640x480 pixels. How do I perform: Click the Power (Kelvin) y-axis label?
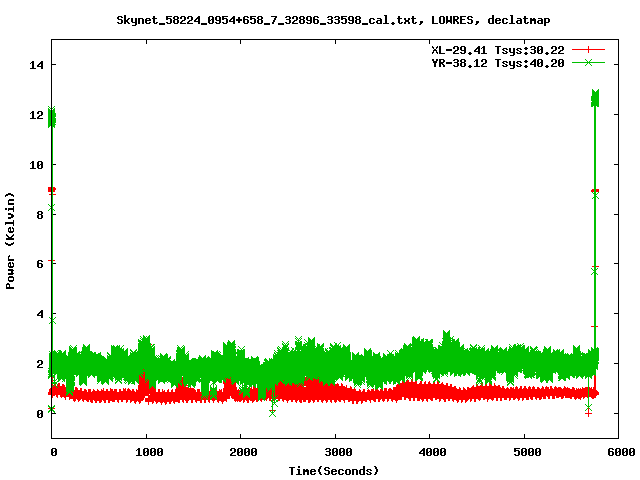(x=10, y=241)
